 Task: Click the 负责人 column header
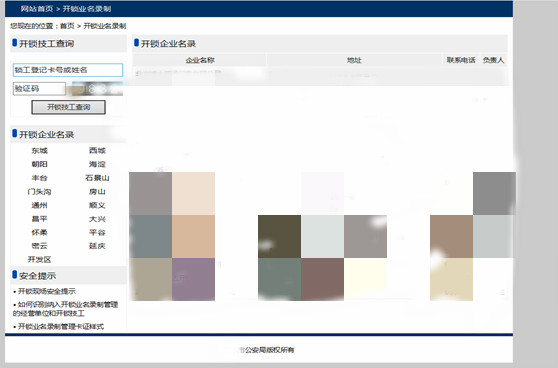click(494, 60)
